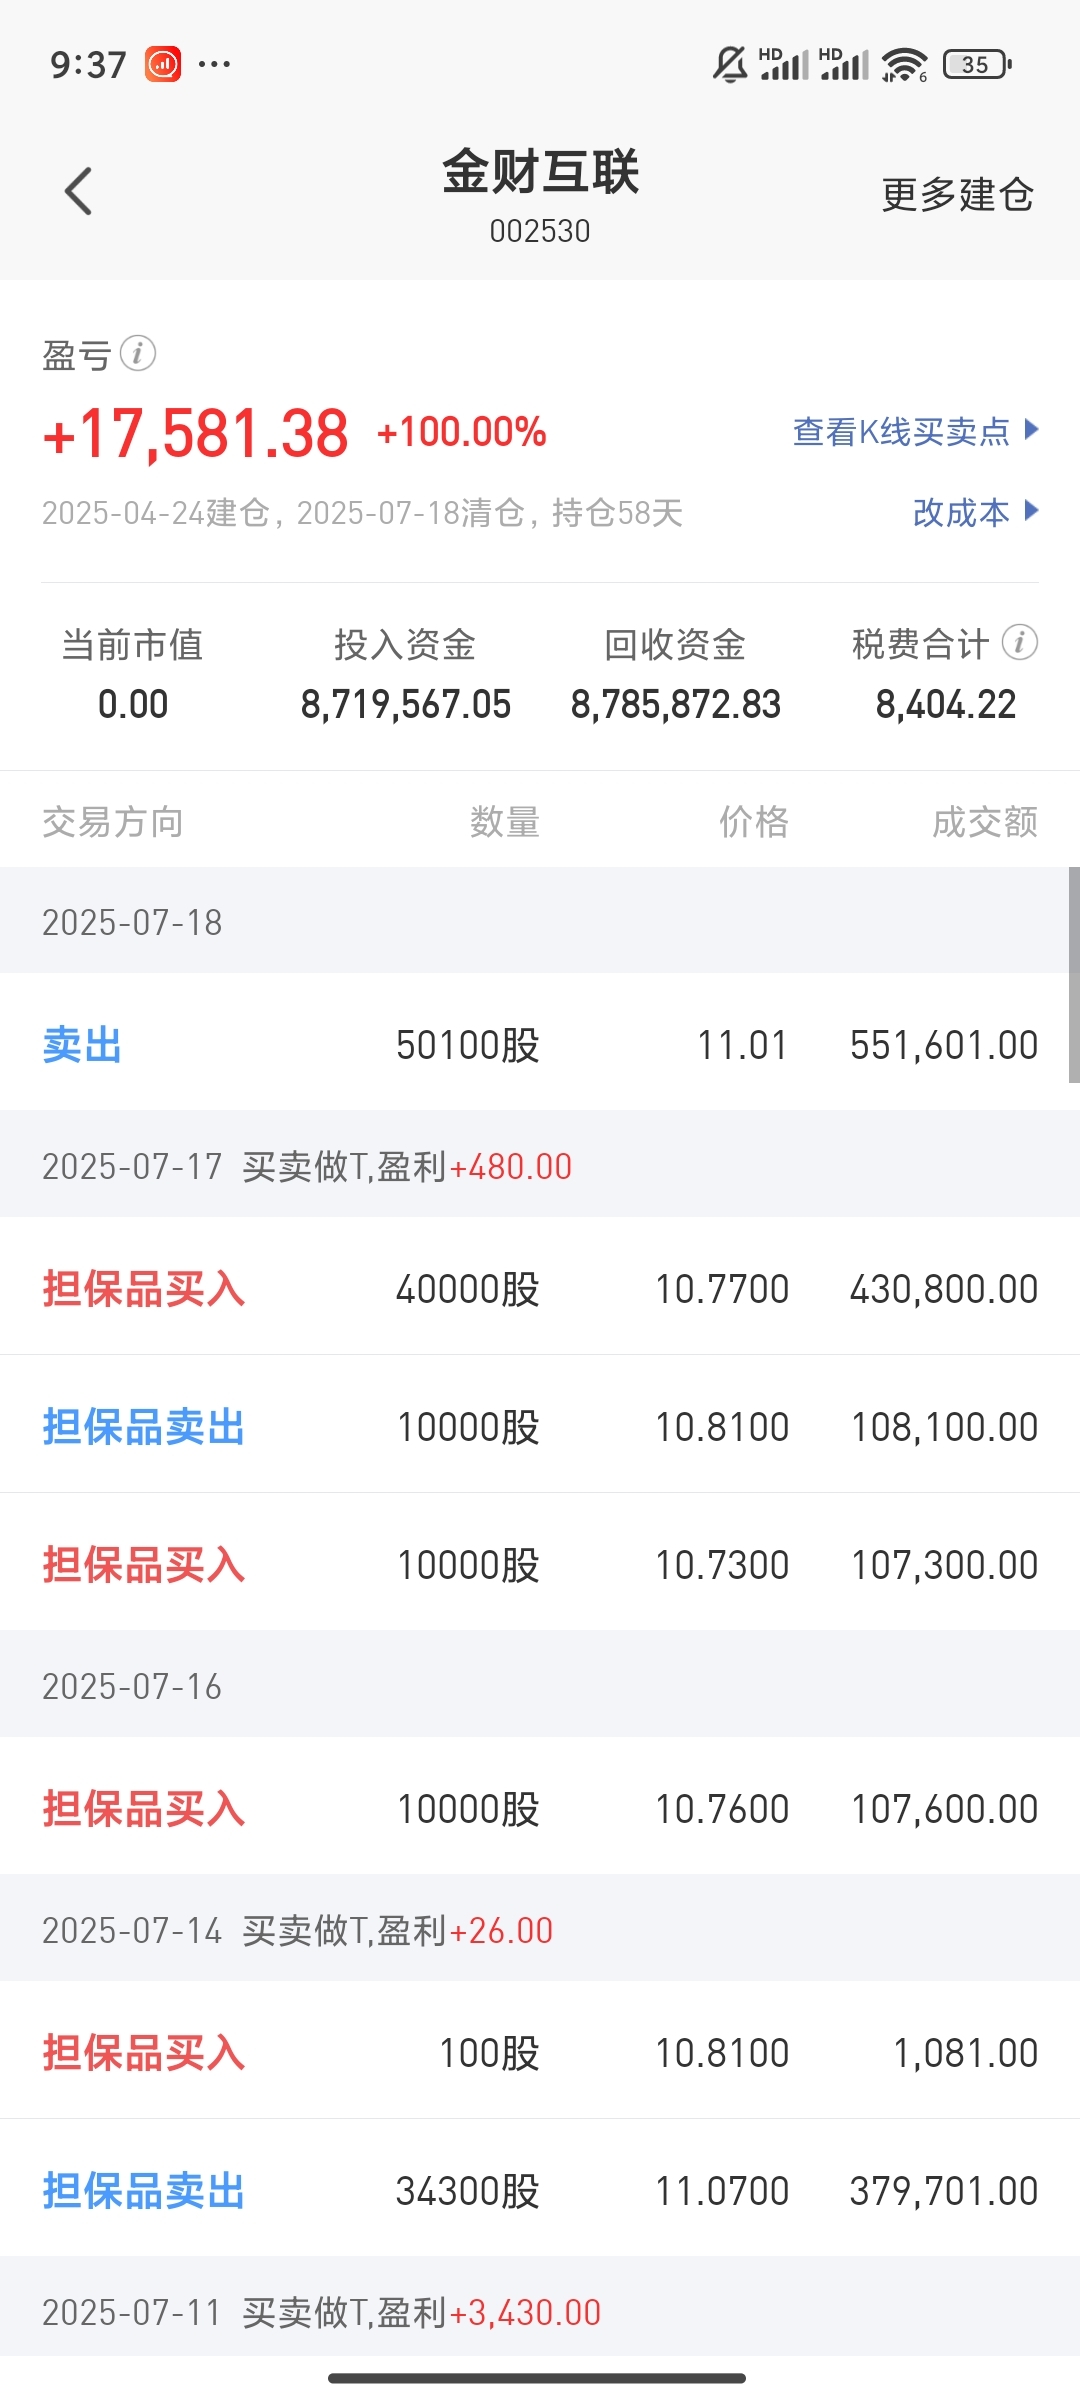This screenshot has height=2400, width=1080.
Task: Tap the arrow beside 改成本
Action: (x=1031, y=512)
